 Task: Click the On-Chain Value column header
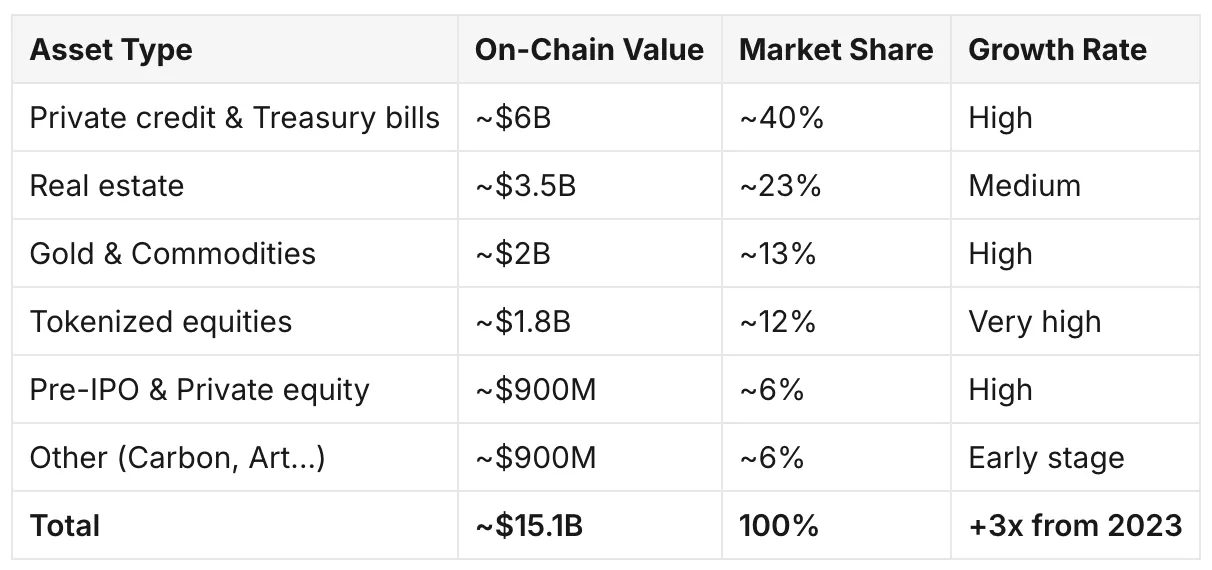coord(589,50)
